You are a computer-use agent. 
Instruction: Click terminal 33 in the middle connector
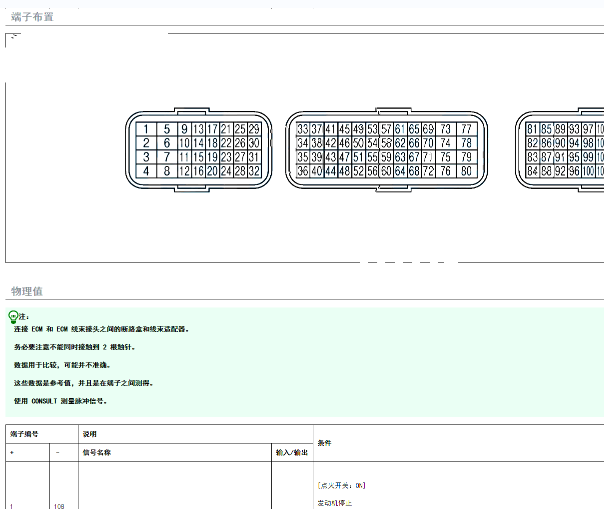pyautogui.click(x=303, y=129)
